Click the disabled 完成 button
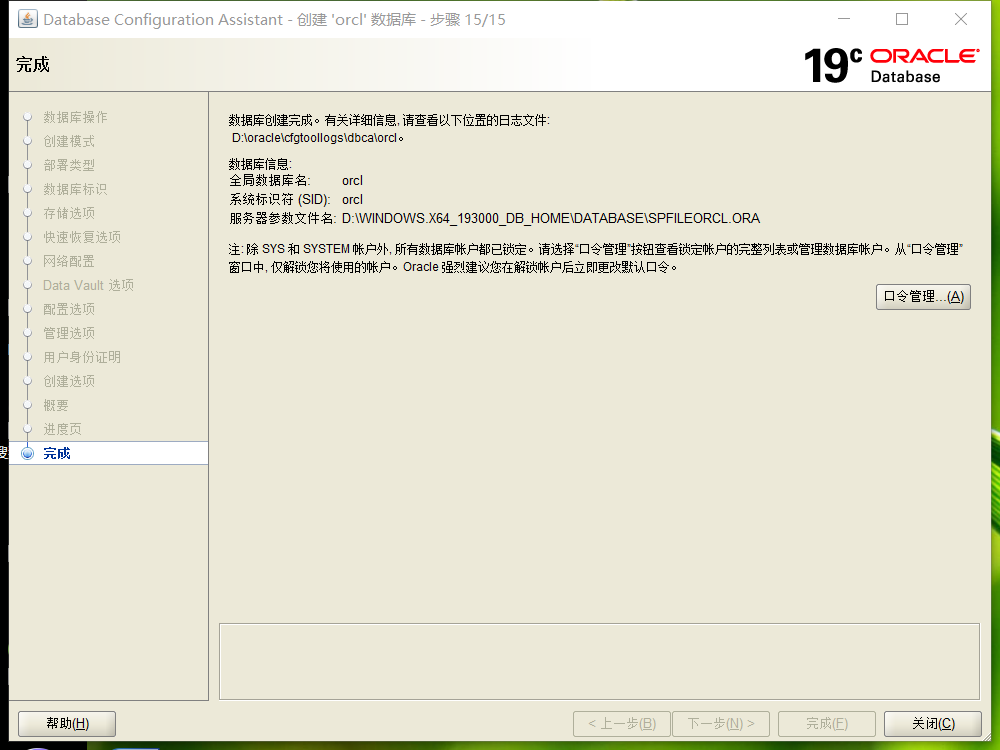Image resolution: width=1000 pixels, height=750 pixels. [x=826, y=723]
